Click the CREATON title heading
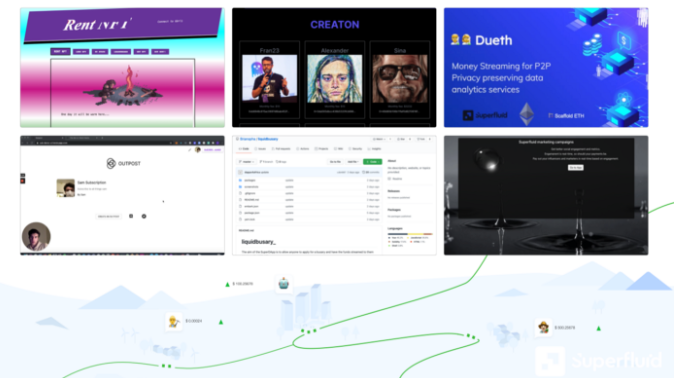 pos(334,25)
